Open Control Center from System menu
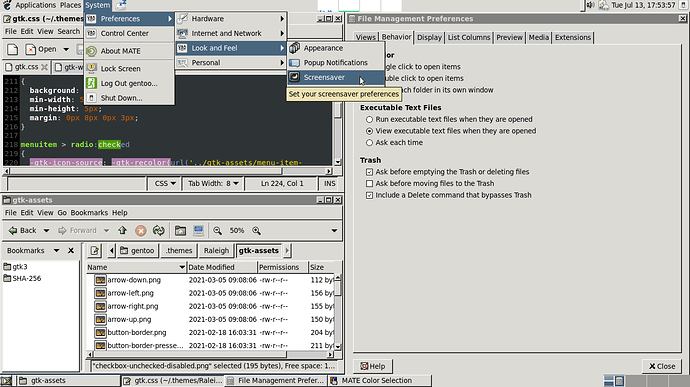This screenshot has height=387, width=690. click(129, 33)
